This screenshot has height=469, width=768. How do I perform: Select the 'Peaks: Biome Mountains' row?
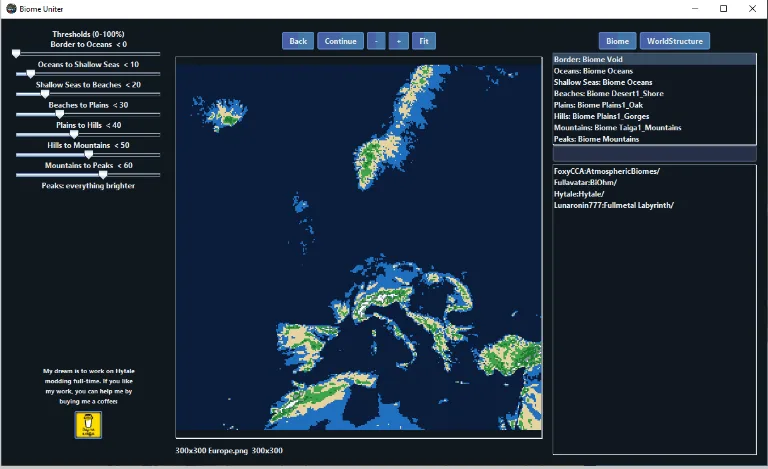(654, 139)
